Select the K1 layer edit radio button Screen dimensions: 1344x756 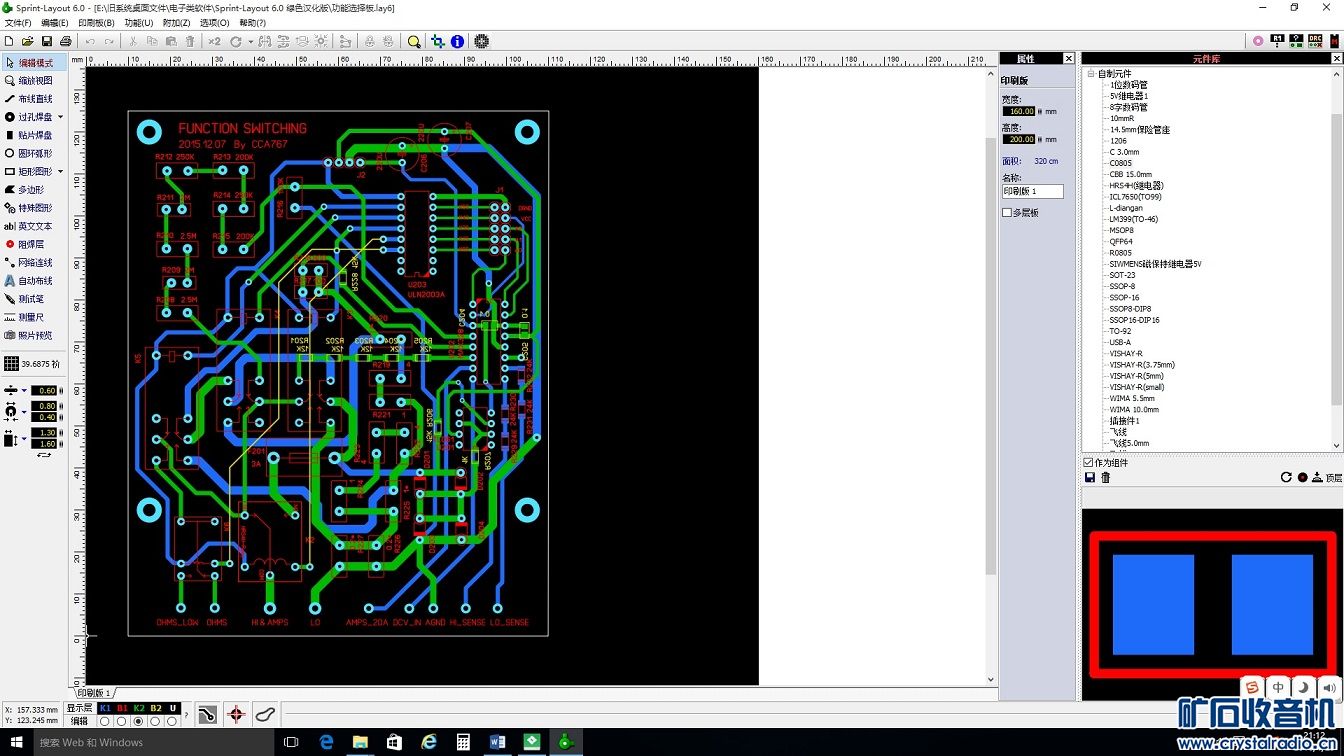[x=105, y=721]
